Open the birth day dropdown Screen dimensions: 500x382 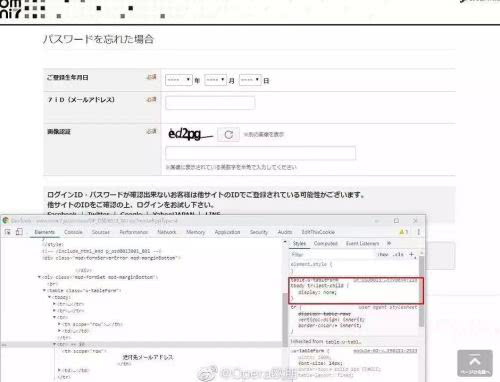point(250,80)
